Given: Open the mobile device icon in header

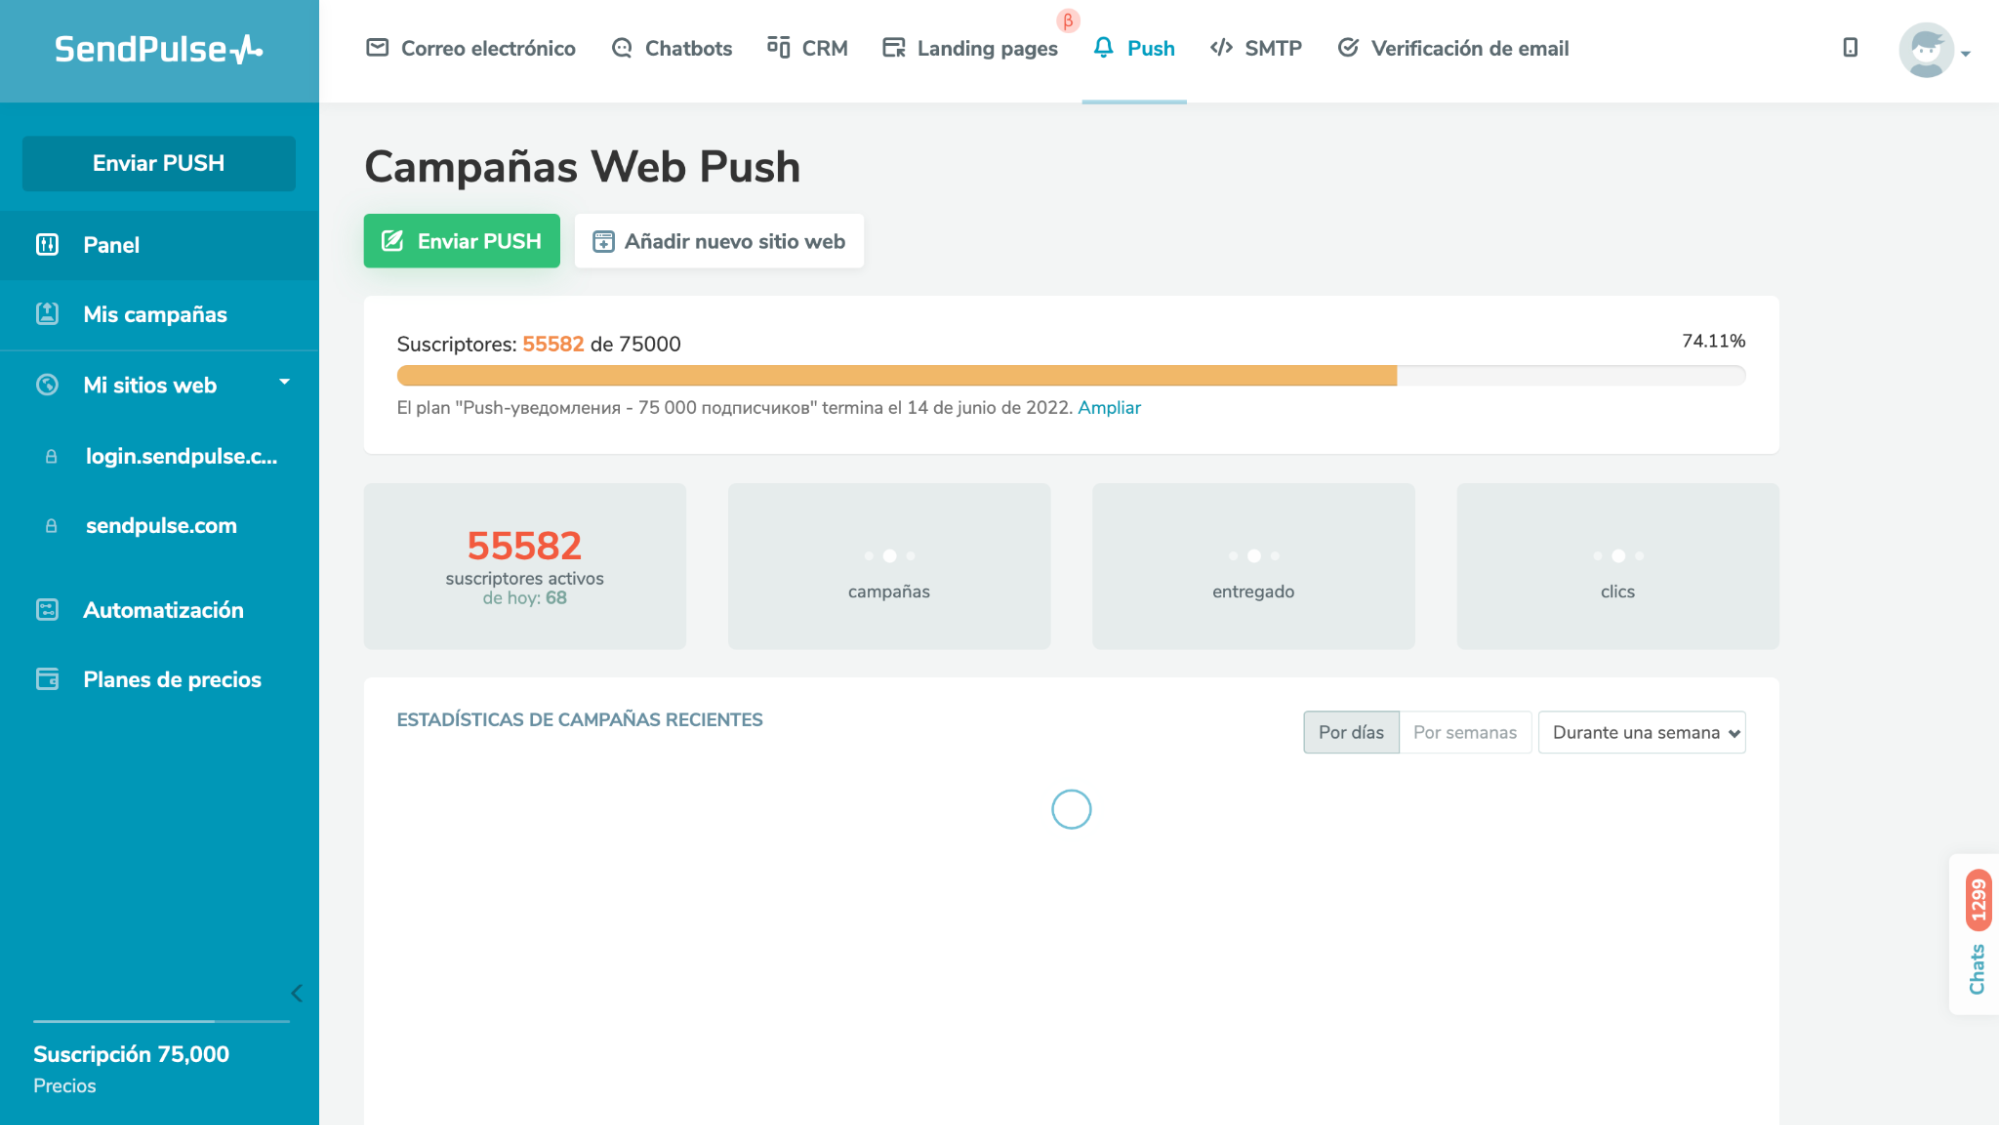Looking at the screenshot, I should click(1850, 47).
